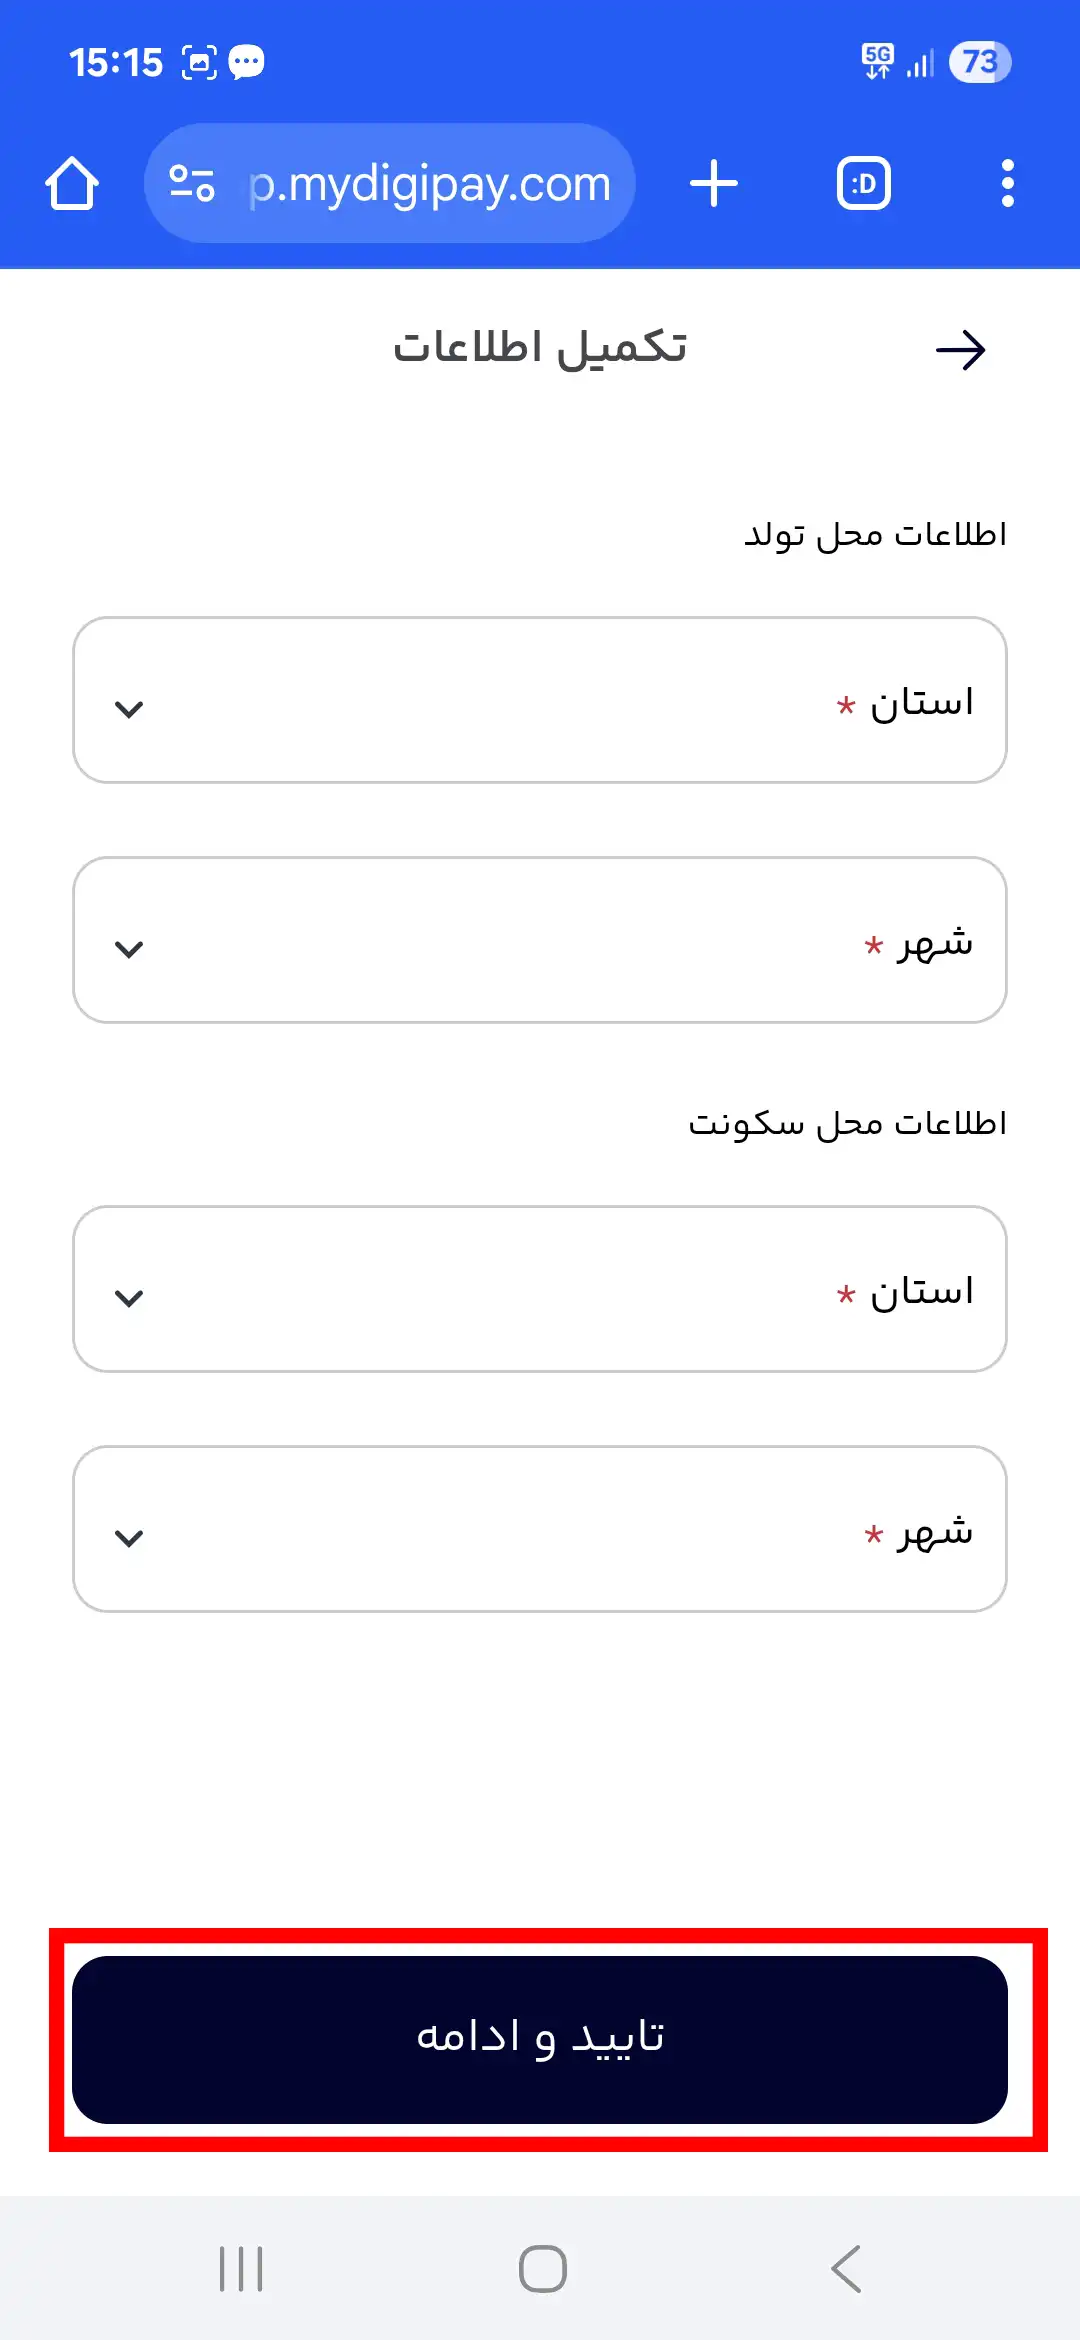Expand residence شهر city dropdown
The image size is (1080, 2340).
click(540, 1529)
